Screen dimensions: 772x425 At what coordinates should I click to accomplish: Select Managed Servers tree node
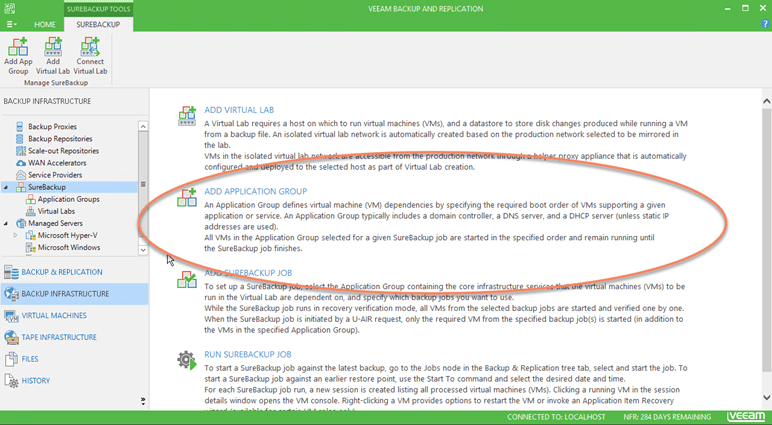(x=55, y=223)
